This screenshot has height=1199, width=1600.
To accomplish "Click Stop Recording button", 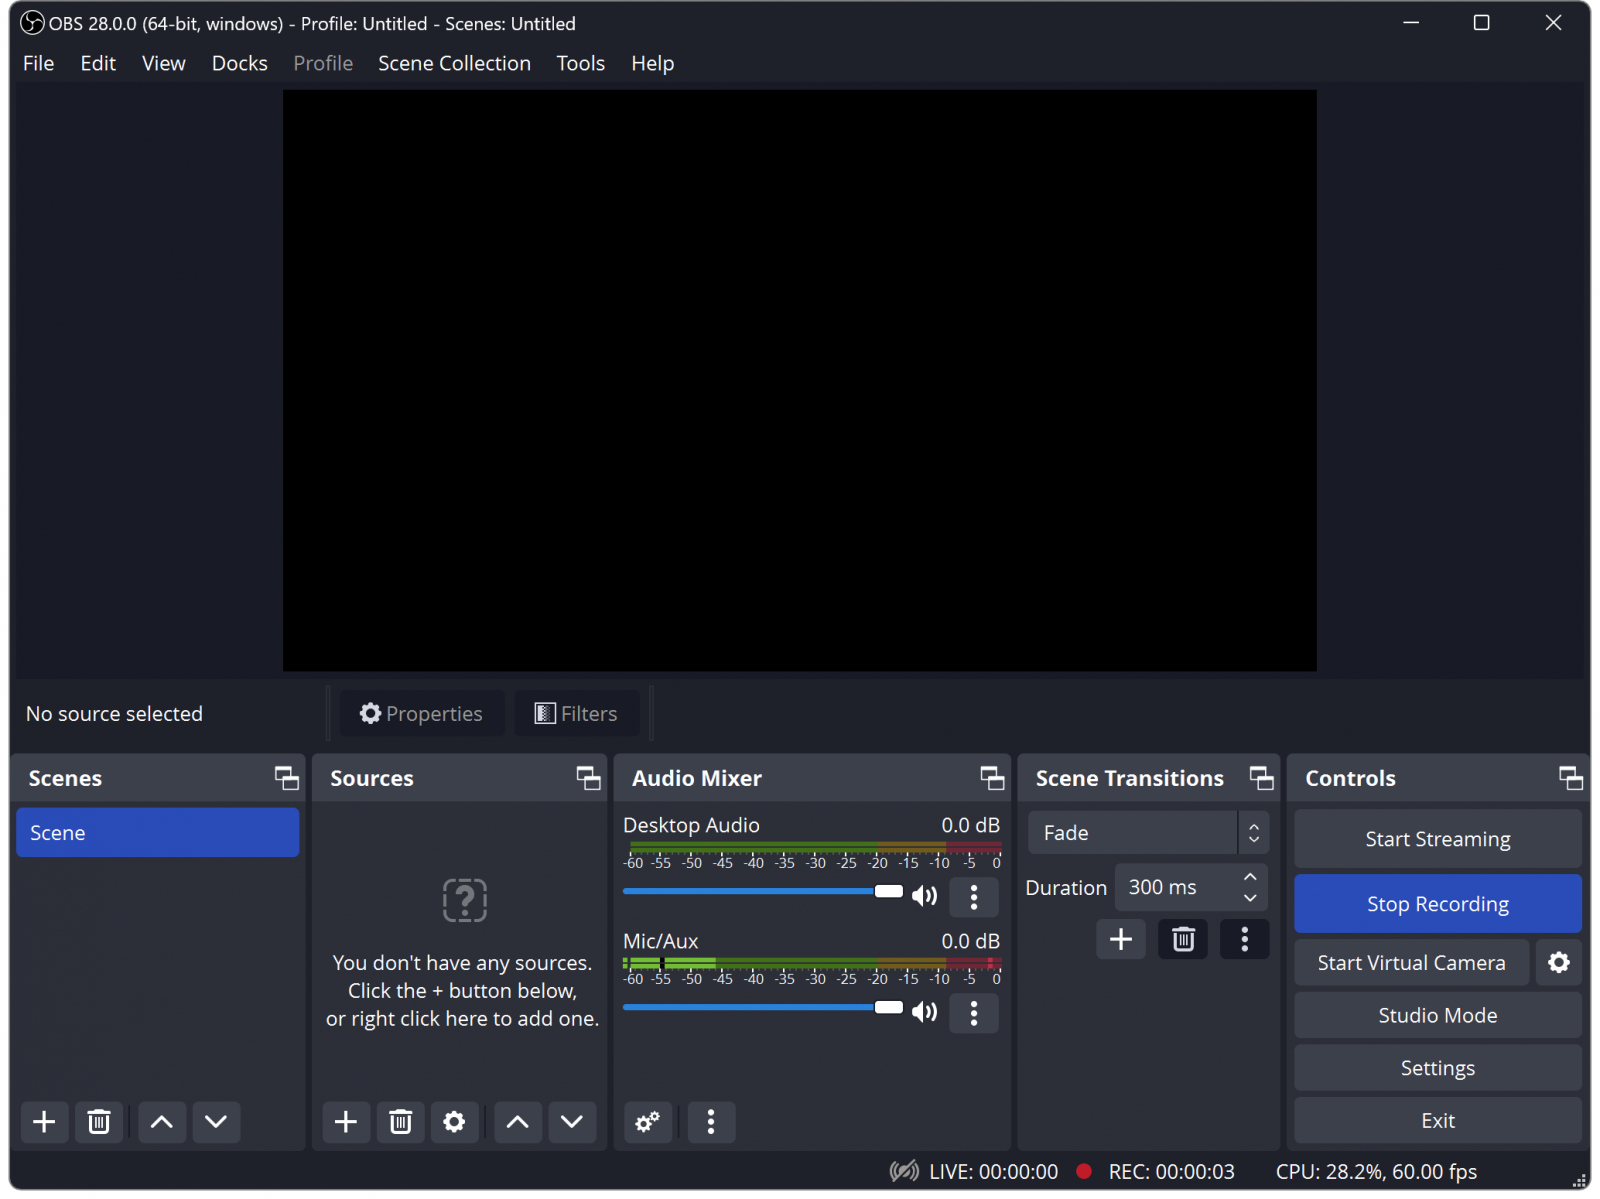I will (1438, 904).
